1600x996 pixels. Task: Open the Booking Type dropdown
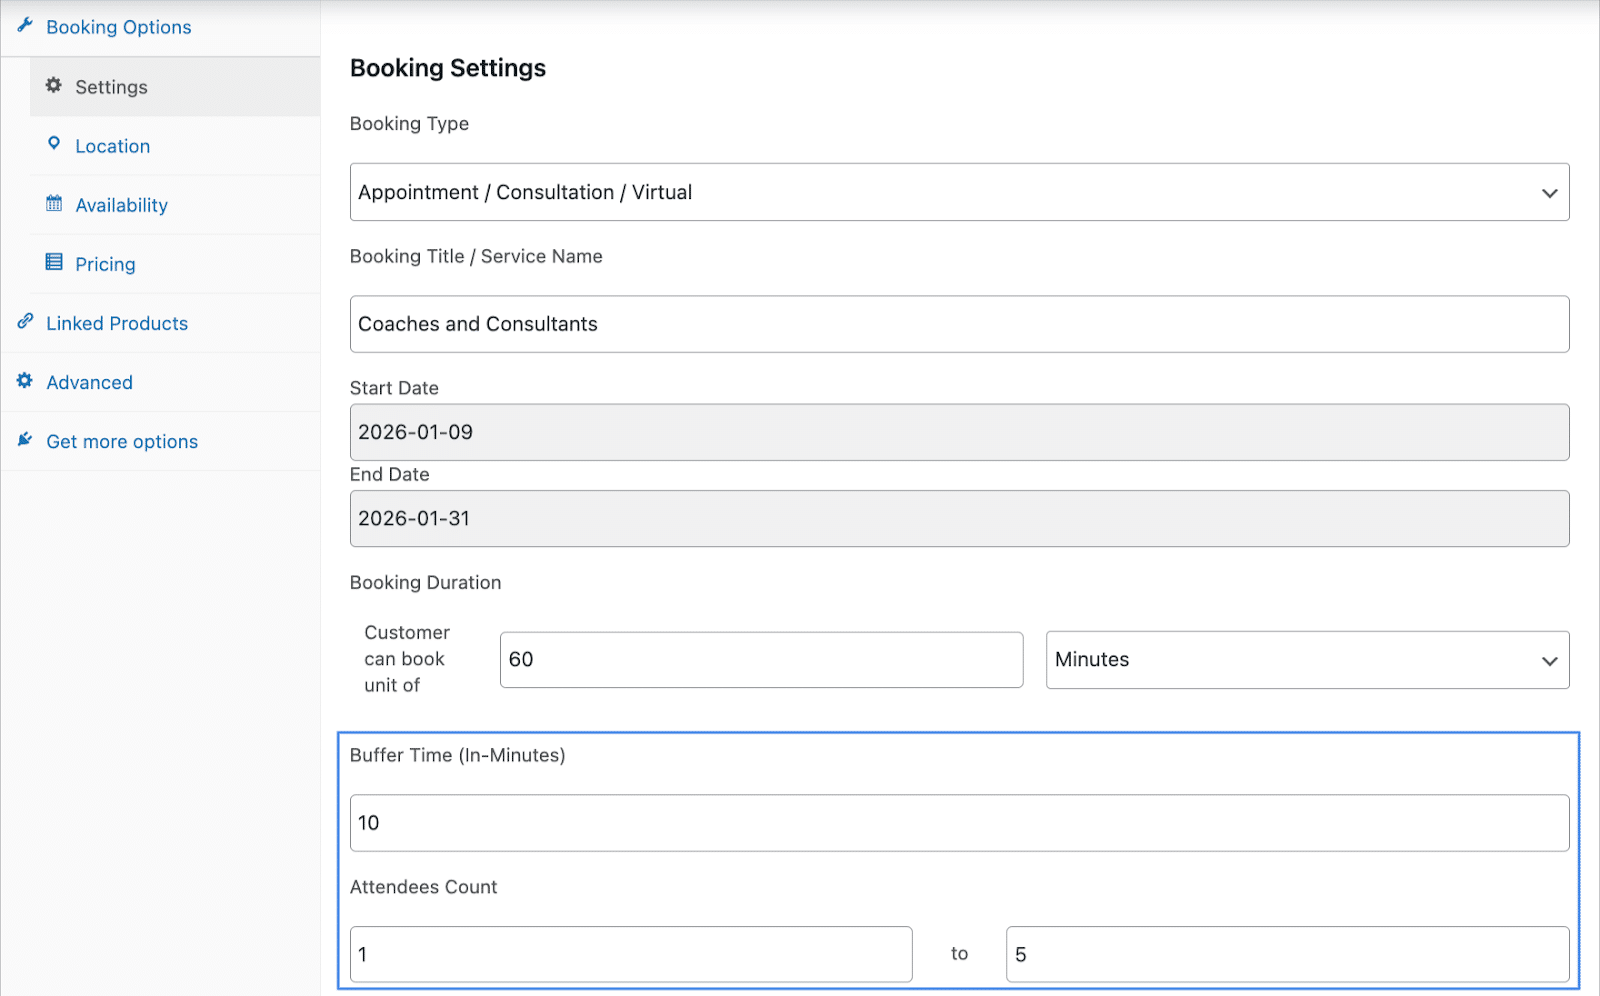point(959,192)
